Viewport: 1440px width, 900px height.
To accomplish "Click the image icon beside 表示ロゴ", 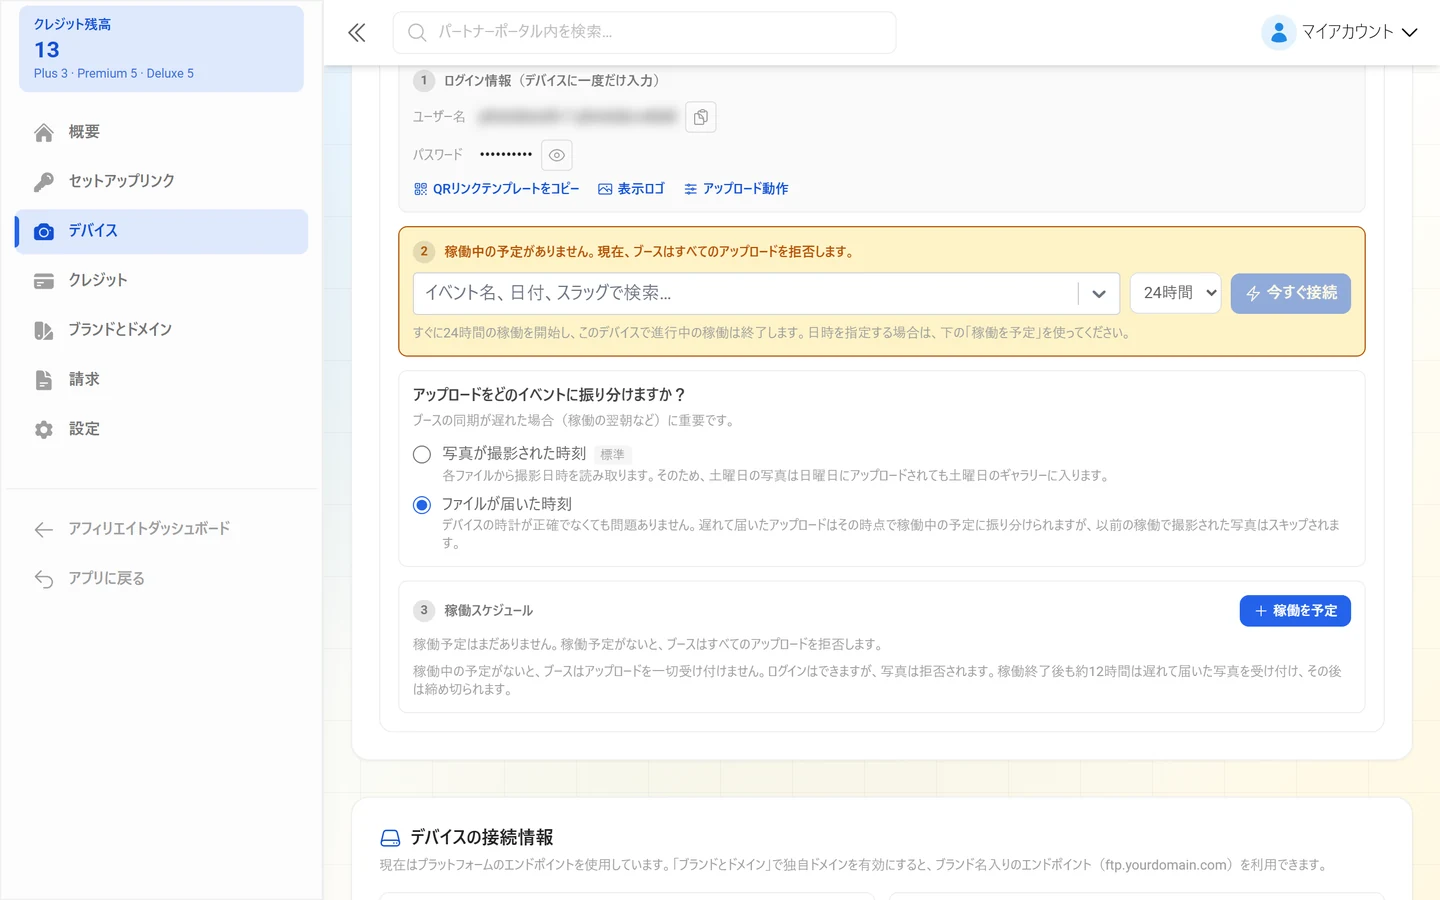I will (x=605, y=189).
